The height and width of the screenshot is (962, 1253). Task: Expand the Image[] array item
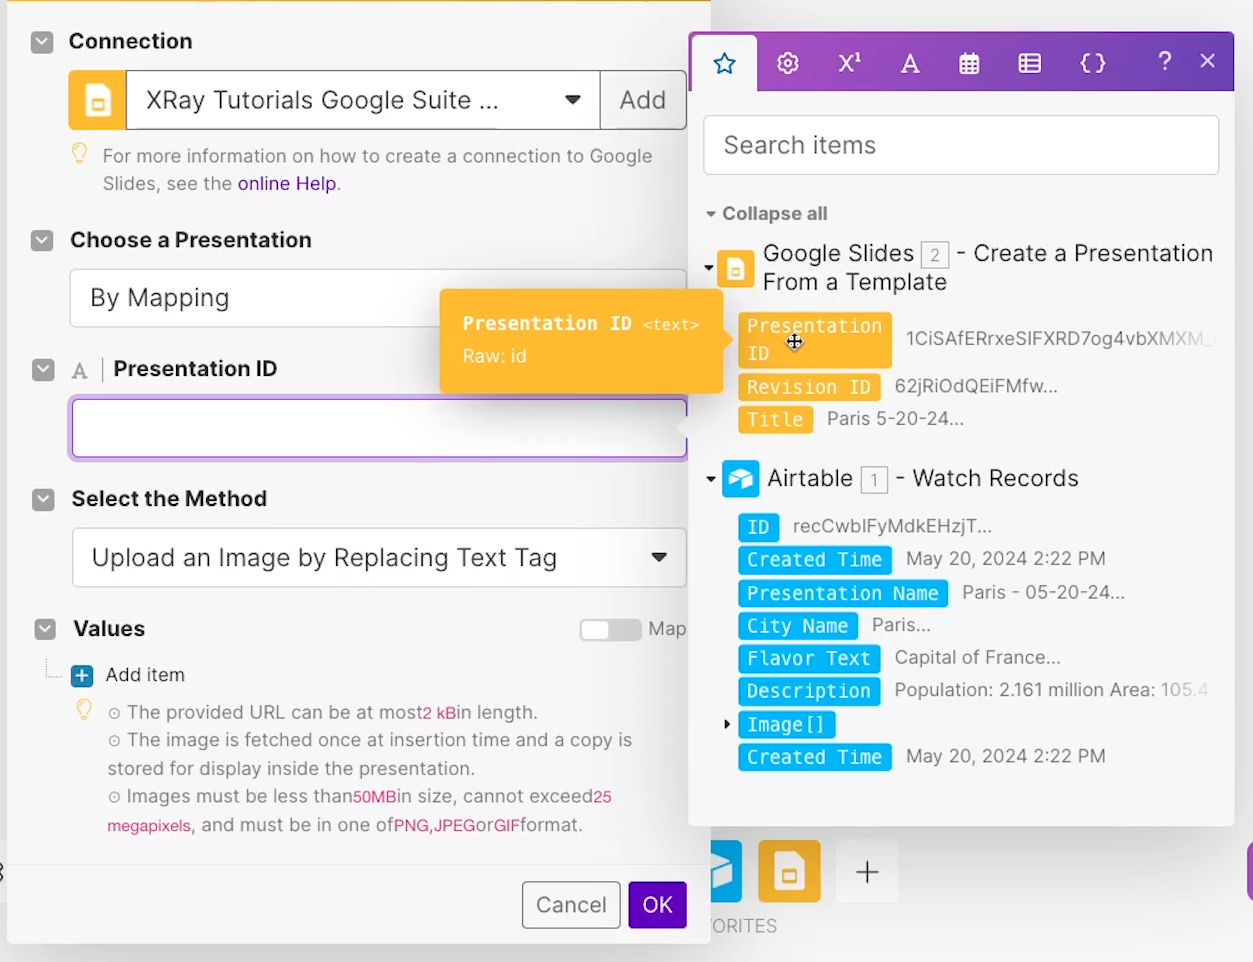pos(727,724)
